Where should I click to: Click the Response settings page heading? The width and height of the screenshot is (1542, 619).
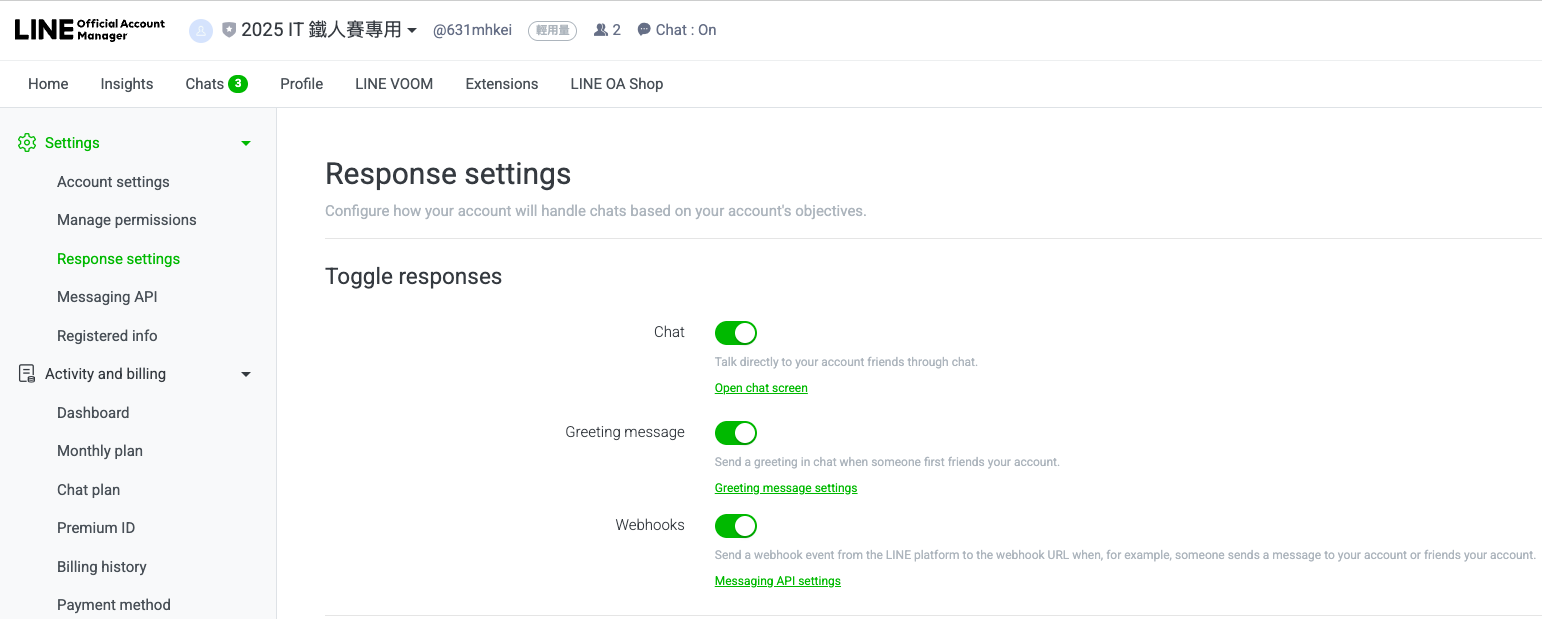[x=448, y=174]
